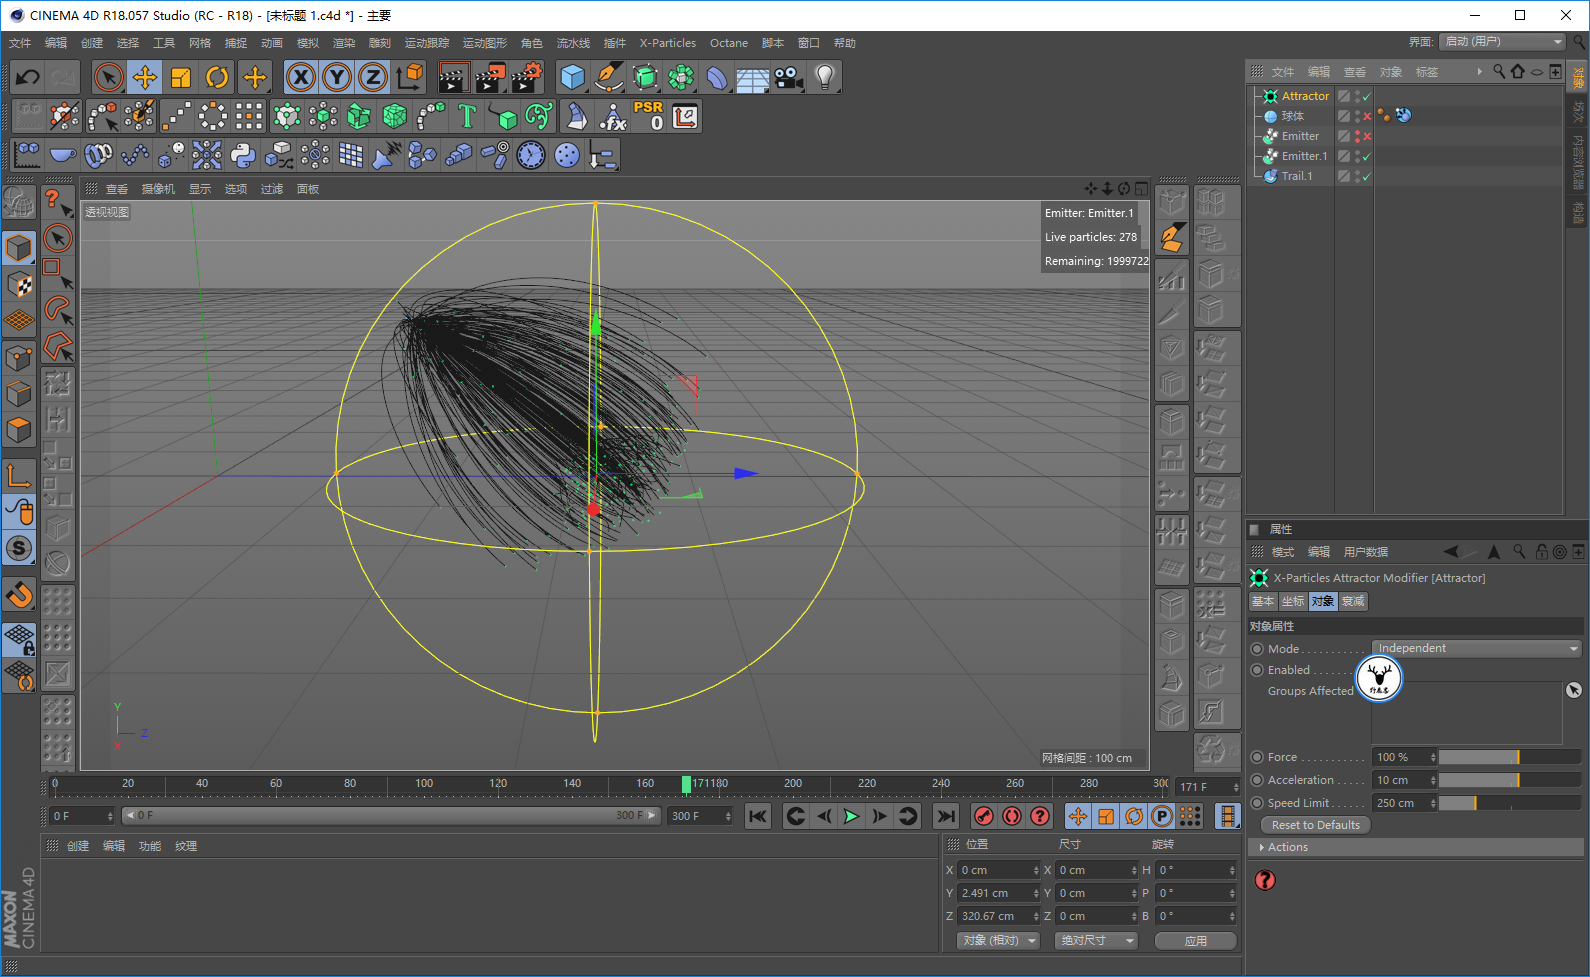Open the 界面 layout dropdown
This screenshot has width=1590, height=977.
[1502, 42]
